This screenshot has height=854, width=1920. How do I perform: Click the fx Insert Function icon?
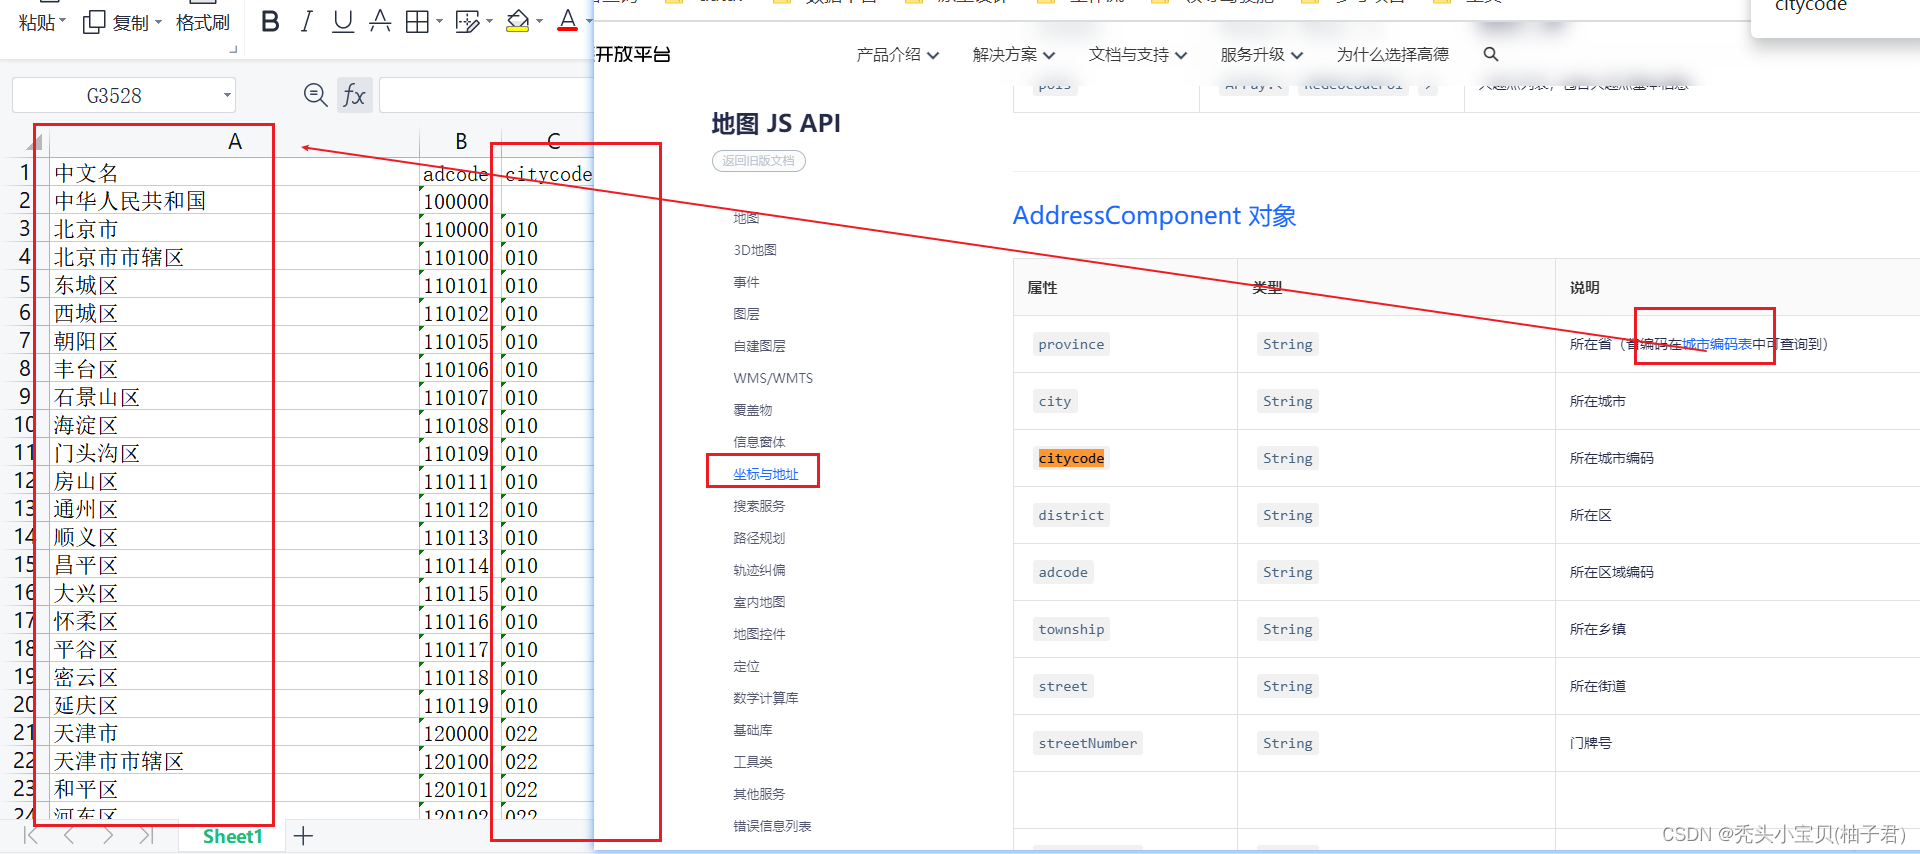[x=354, y=95]
